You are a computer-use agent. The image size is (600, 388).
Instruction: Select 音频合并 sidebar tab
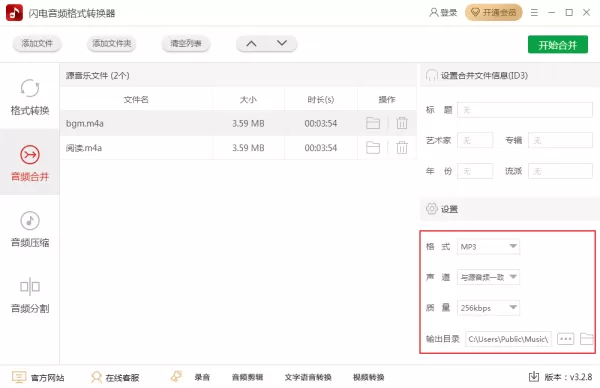click(30, 162)
